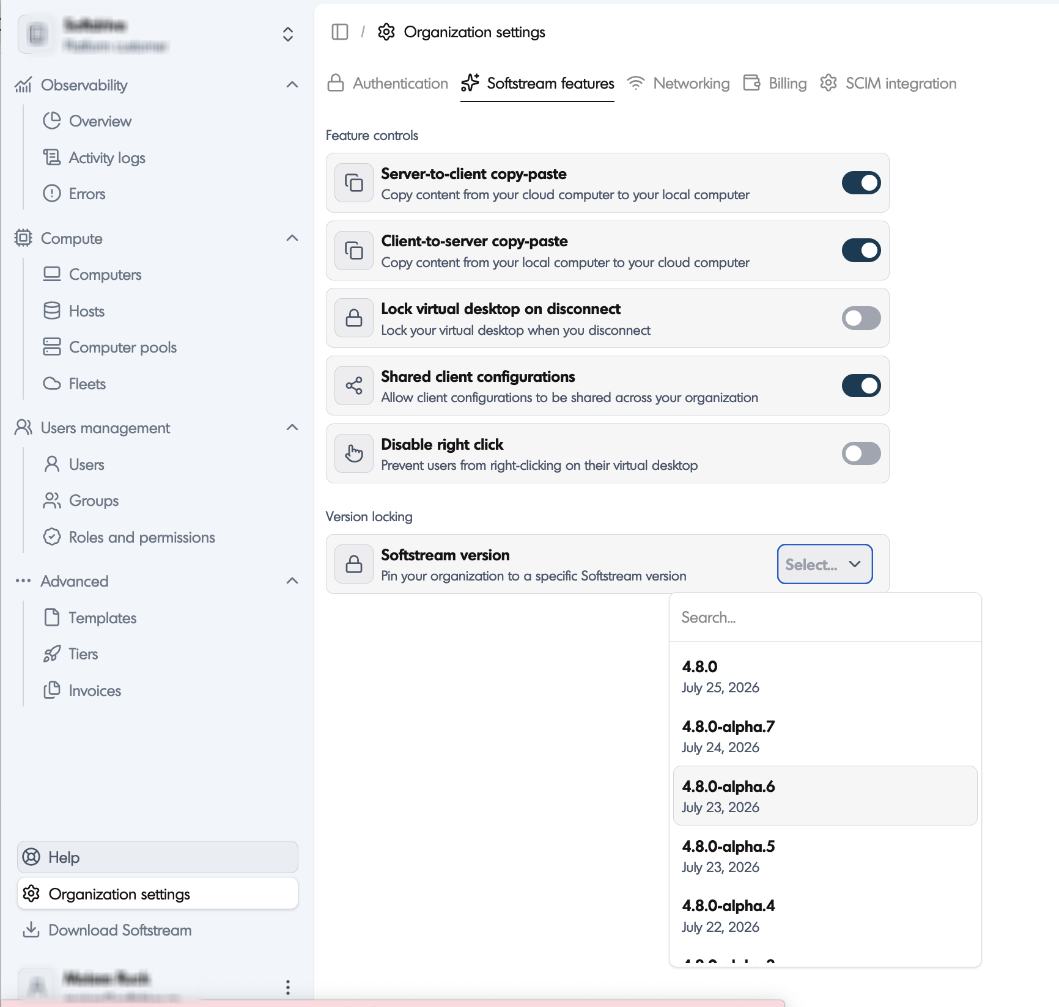Click the Errors alert icon
The height and width of the screenshot is (1007, 1059).
click(52, 194)
